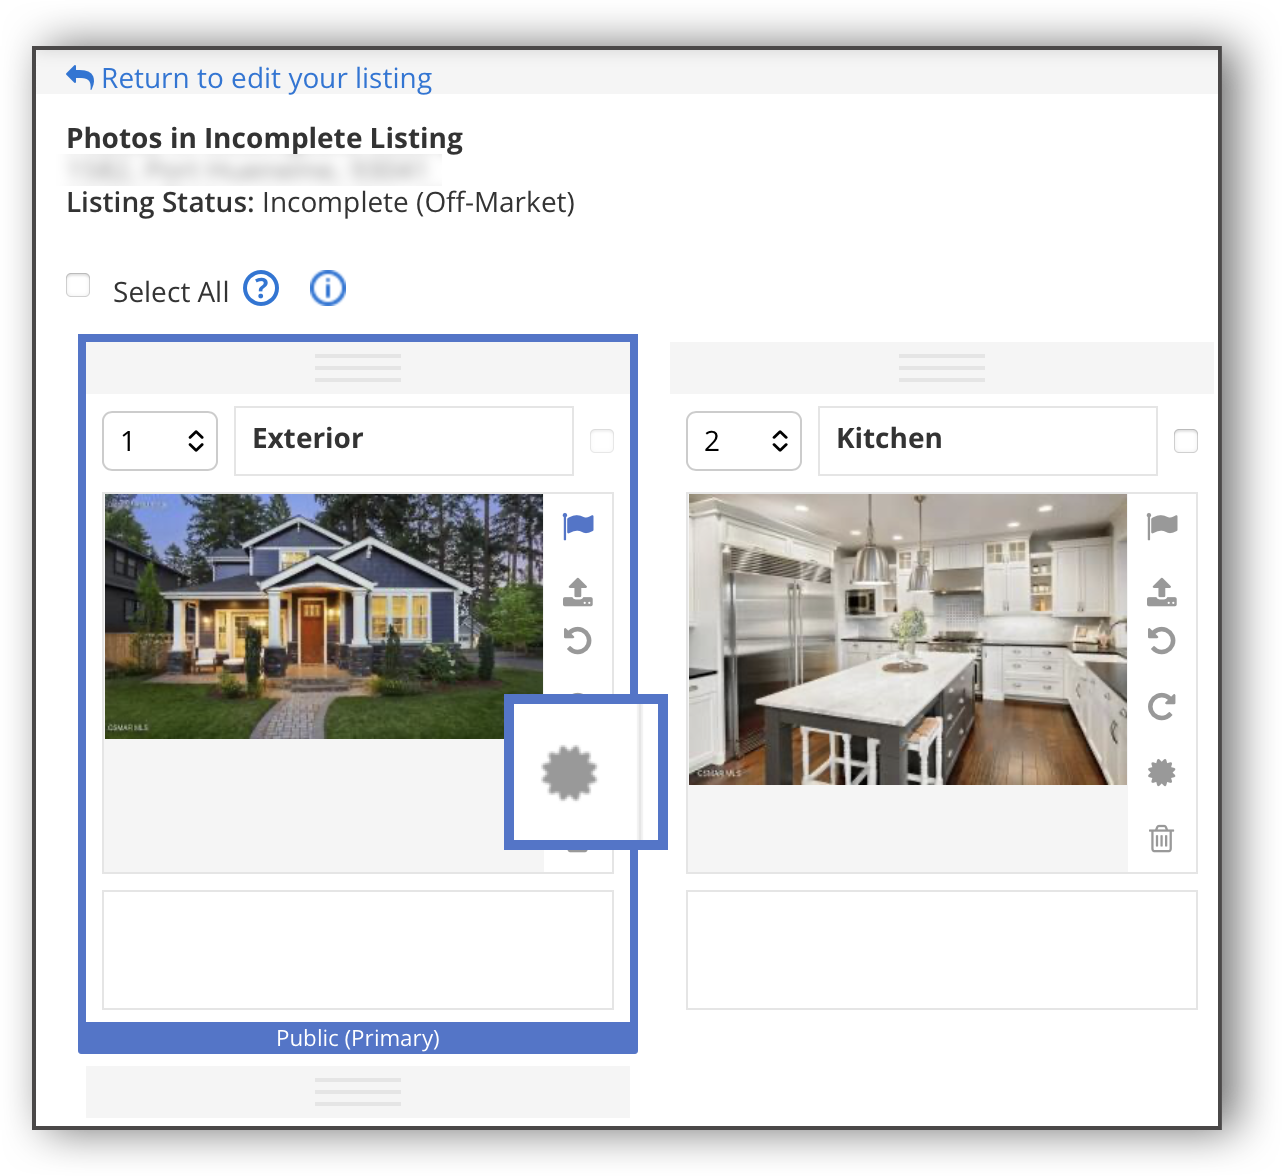Click the upload icon beside the Exterior photo
This screenshot has width=1282, height=1176.
[x=578, y=592]
